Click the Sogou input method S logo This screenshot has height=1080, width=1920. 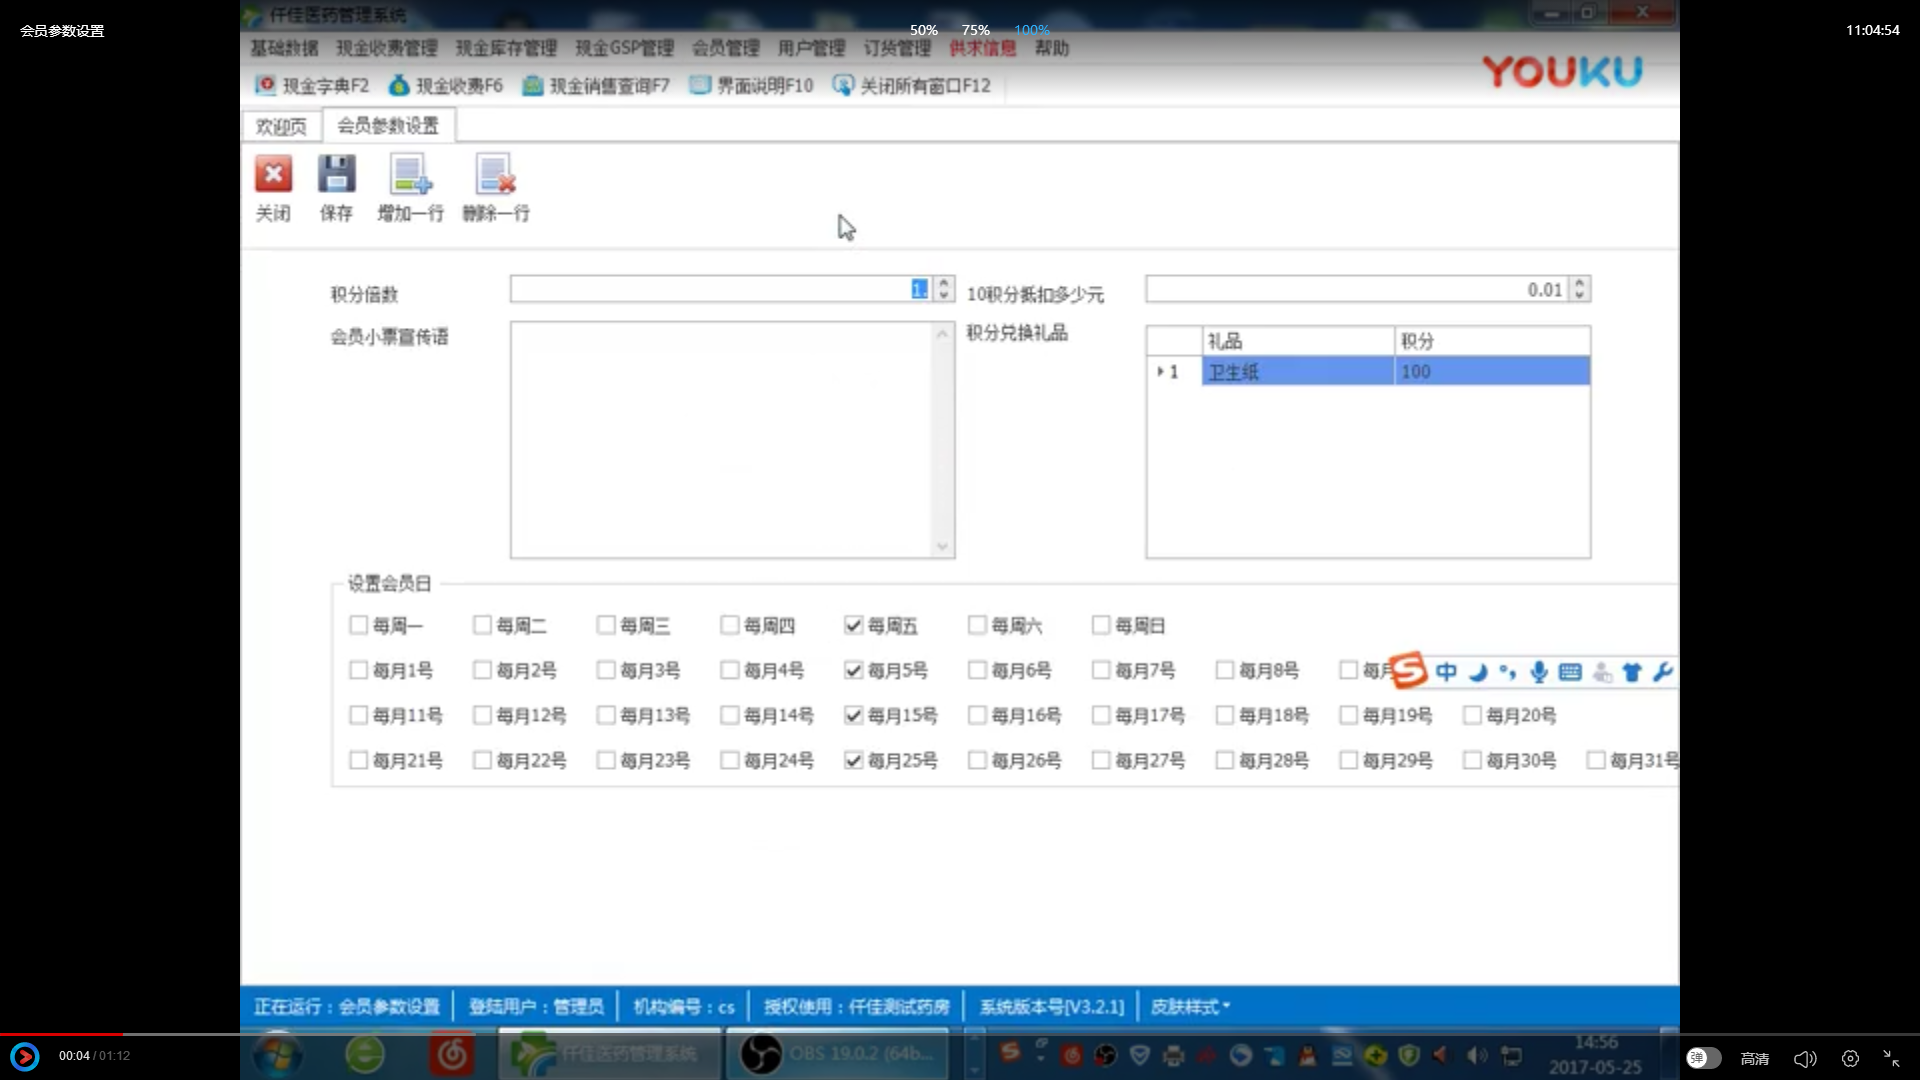1408,671
